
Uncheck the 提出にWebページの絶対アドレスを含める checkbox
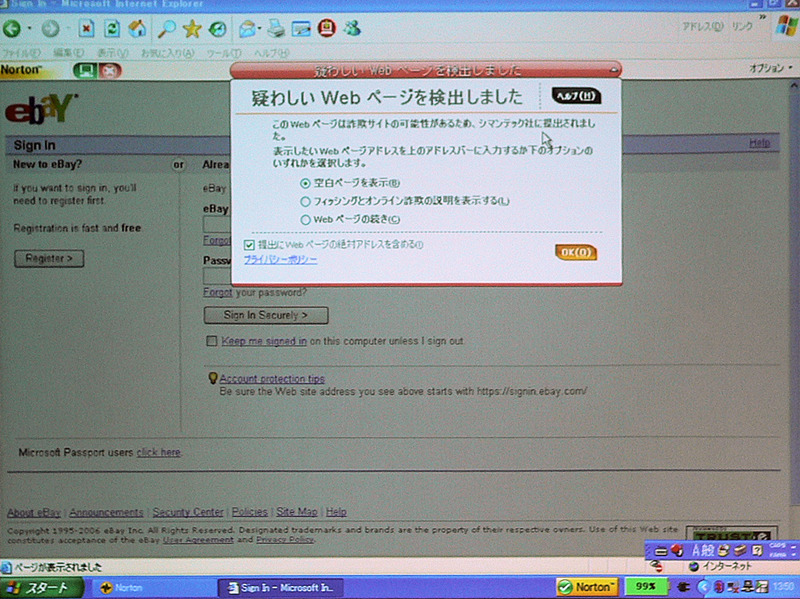click(249, 245)
